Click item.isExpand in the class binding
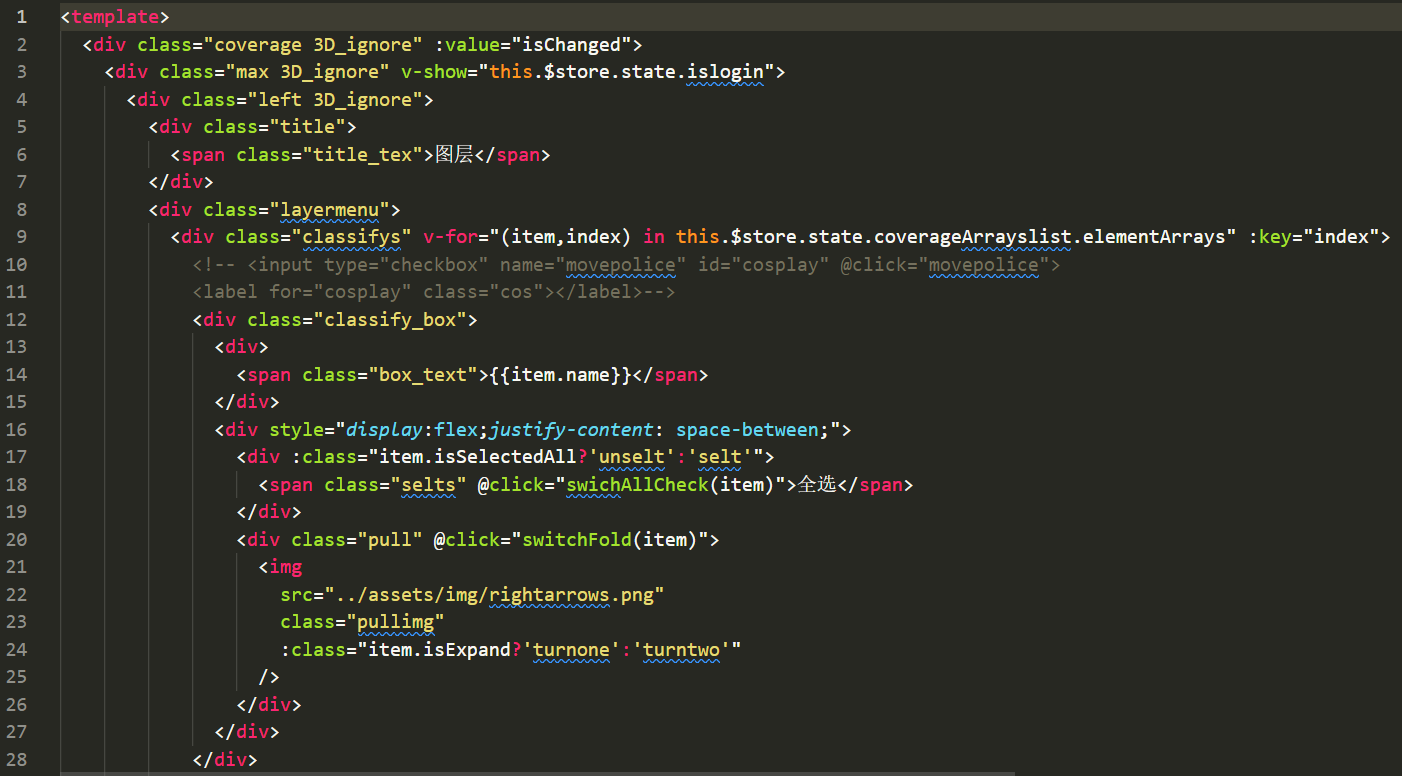Viewport: 1402px width, 776px height. pos(440,650)
